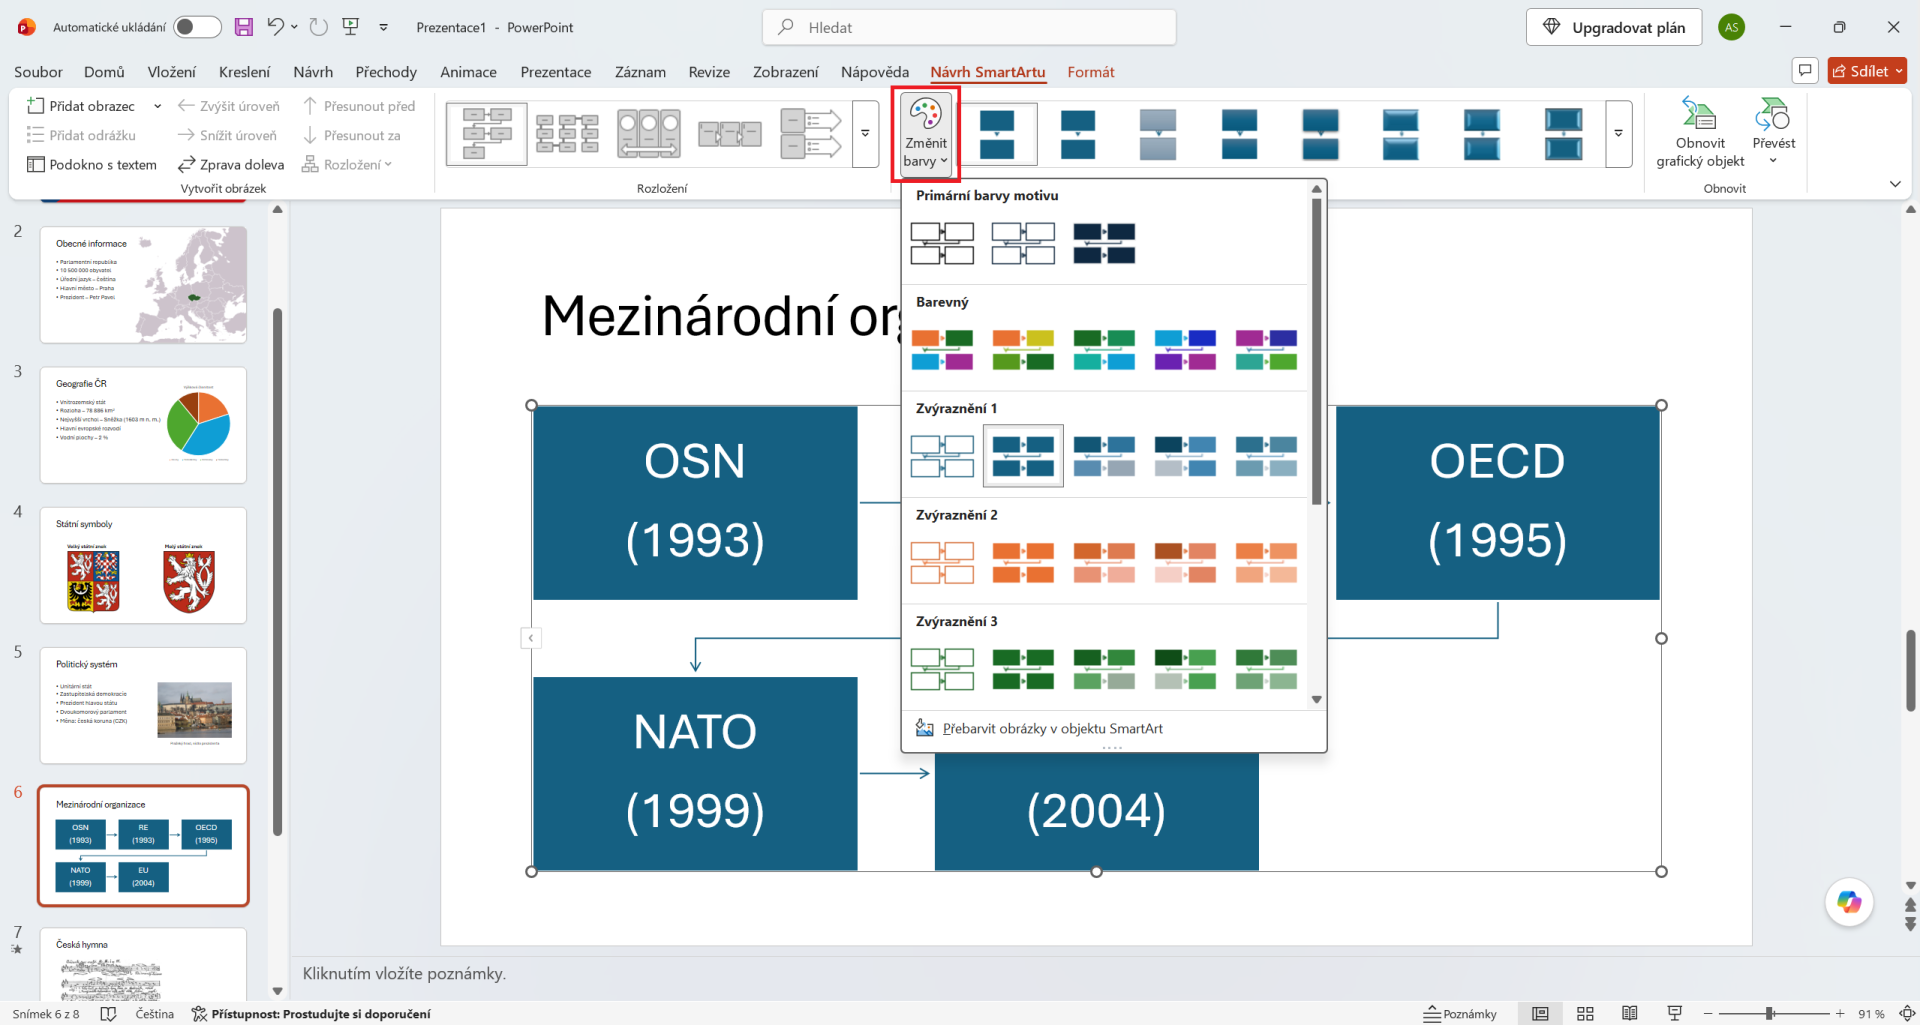Open the Návrh SmartArtu tab

pyautogui.click(x=987, y=72)
